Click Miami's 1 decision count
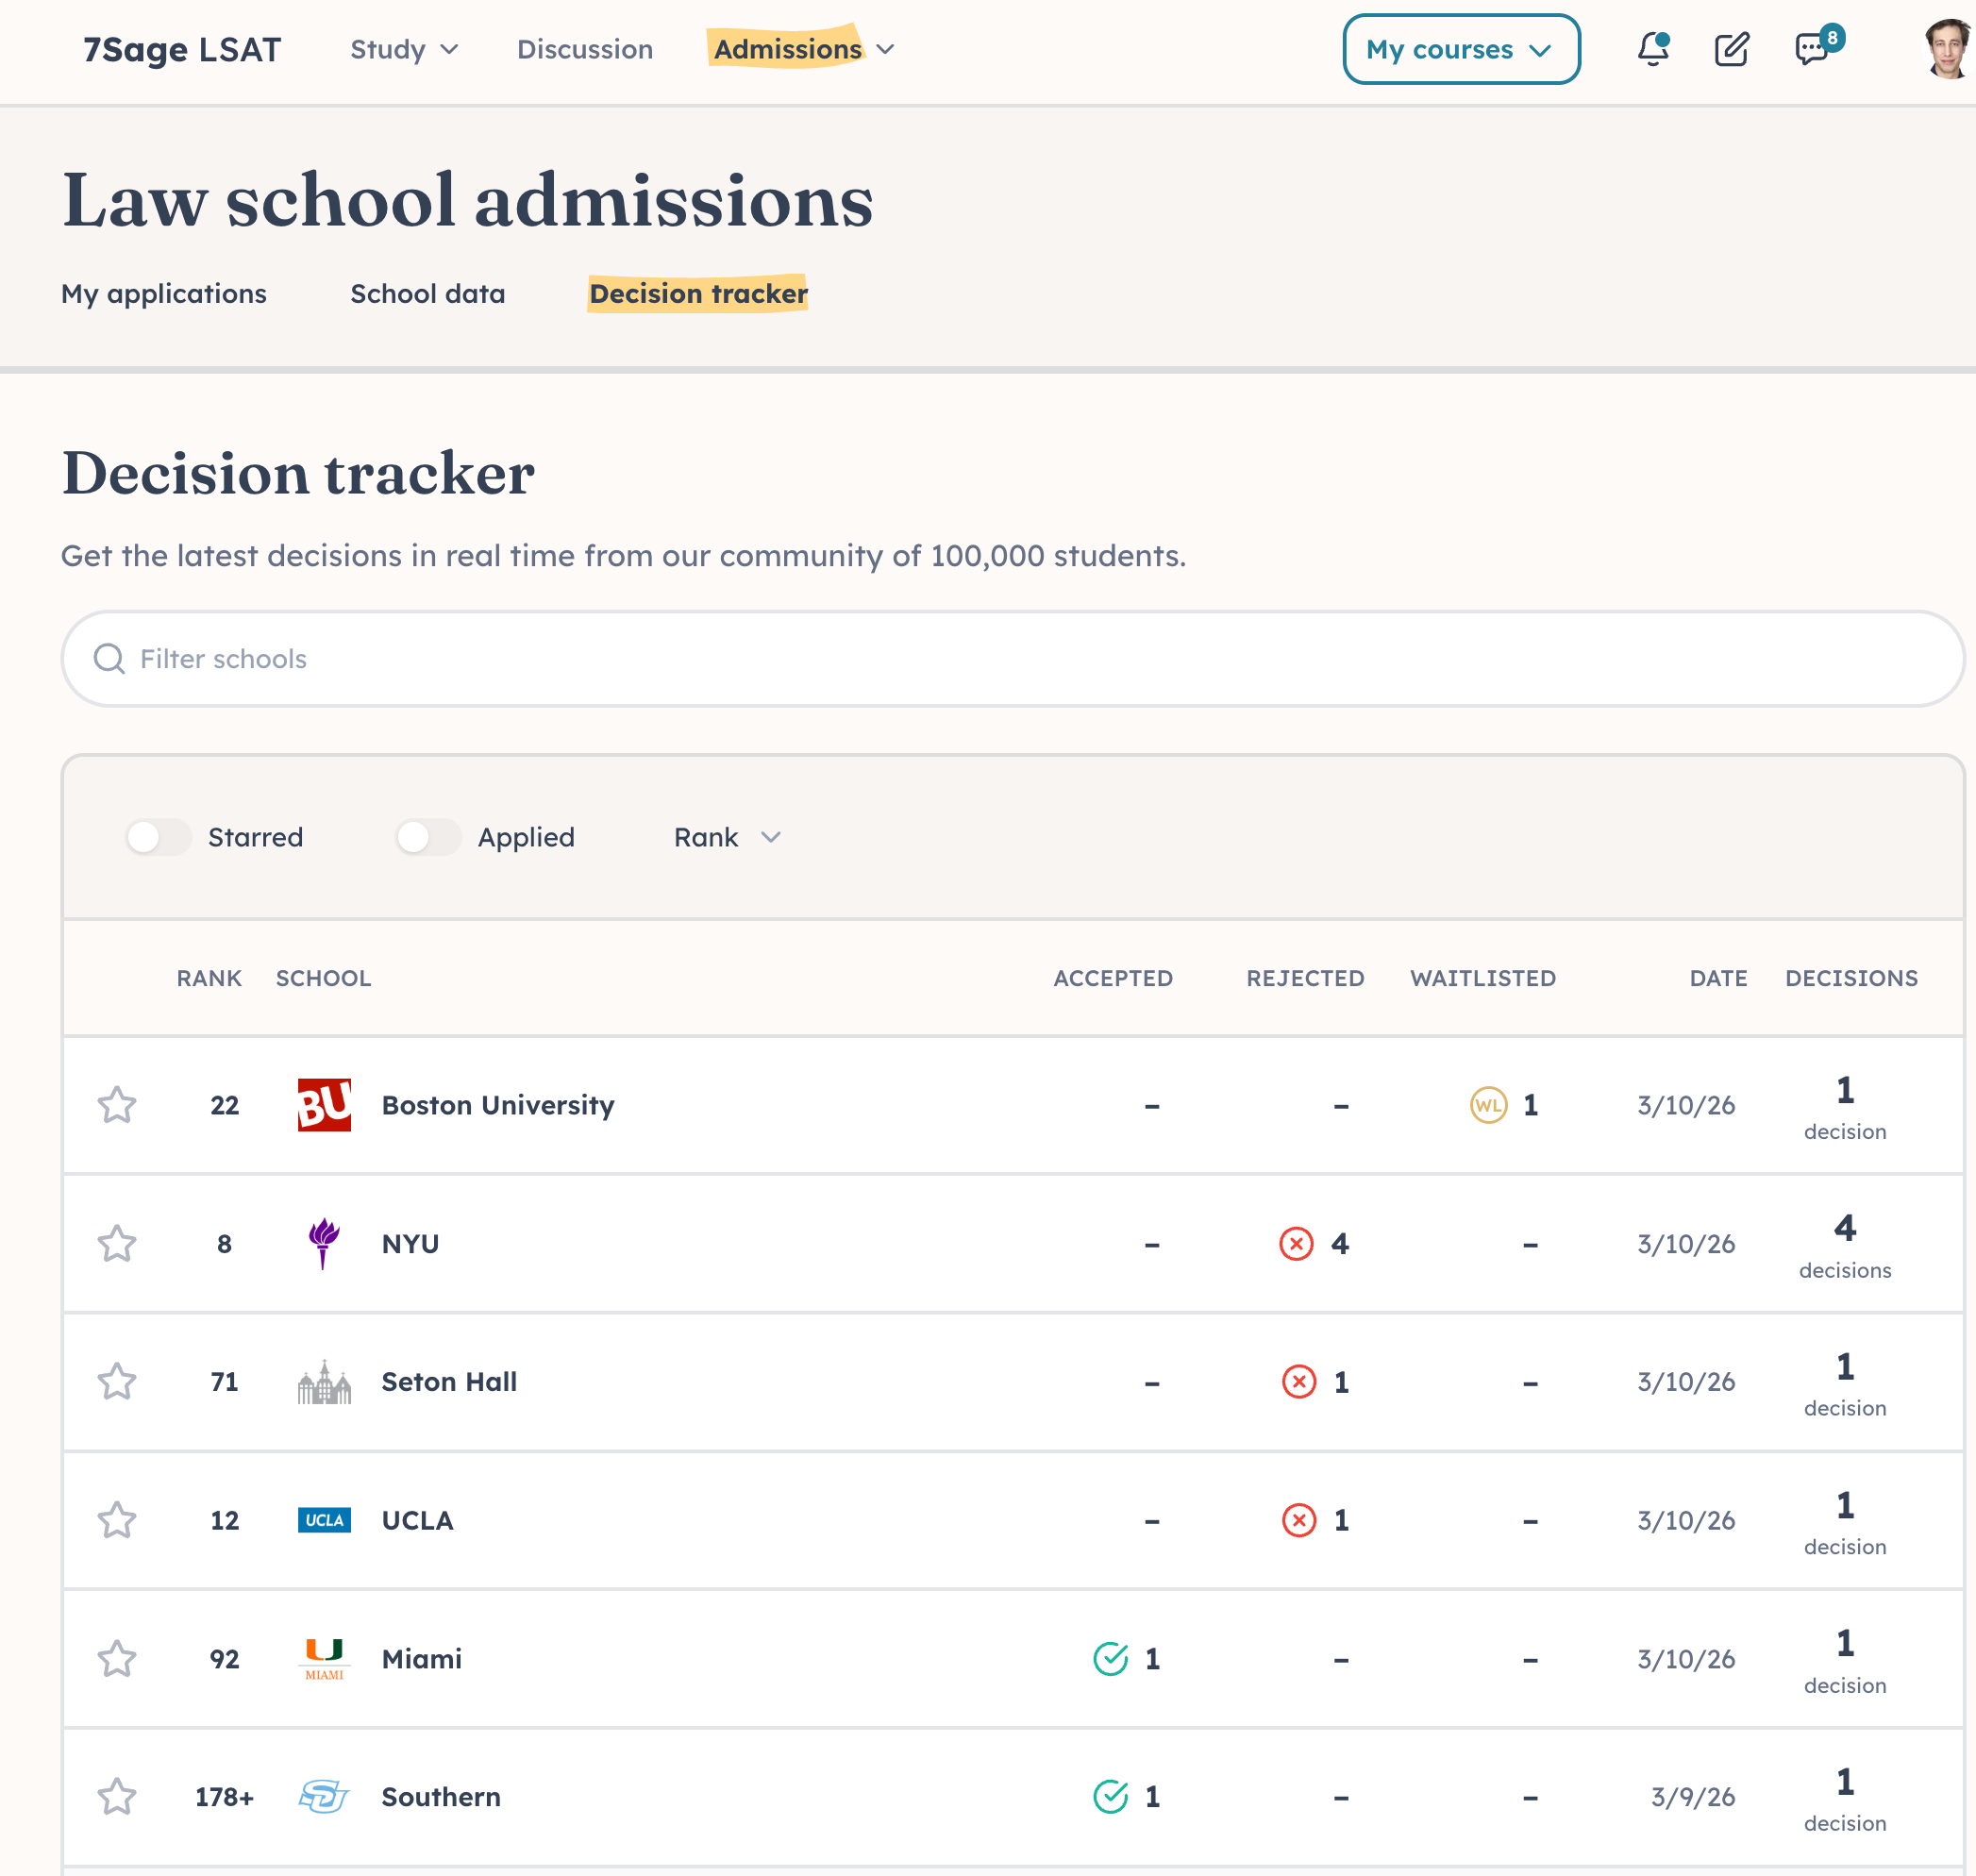Image resolution: width=1976 pixels, height=1876 pixels. (x=1845, y=1661)
